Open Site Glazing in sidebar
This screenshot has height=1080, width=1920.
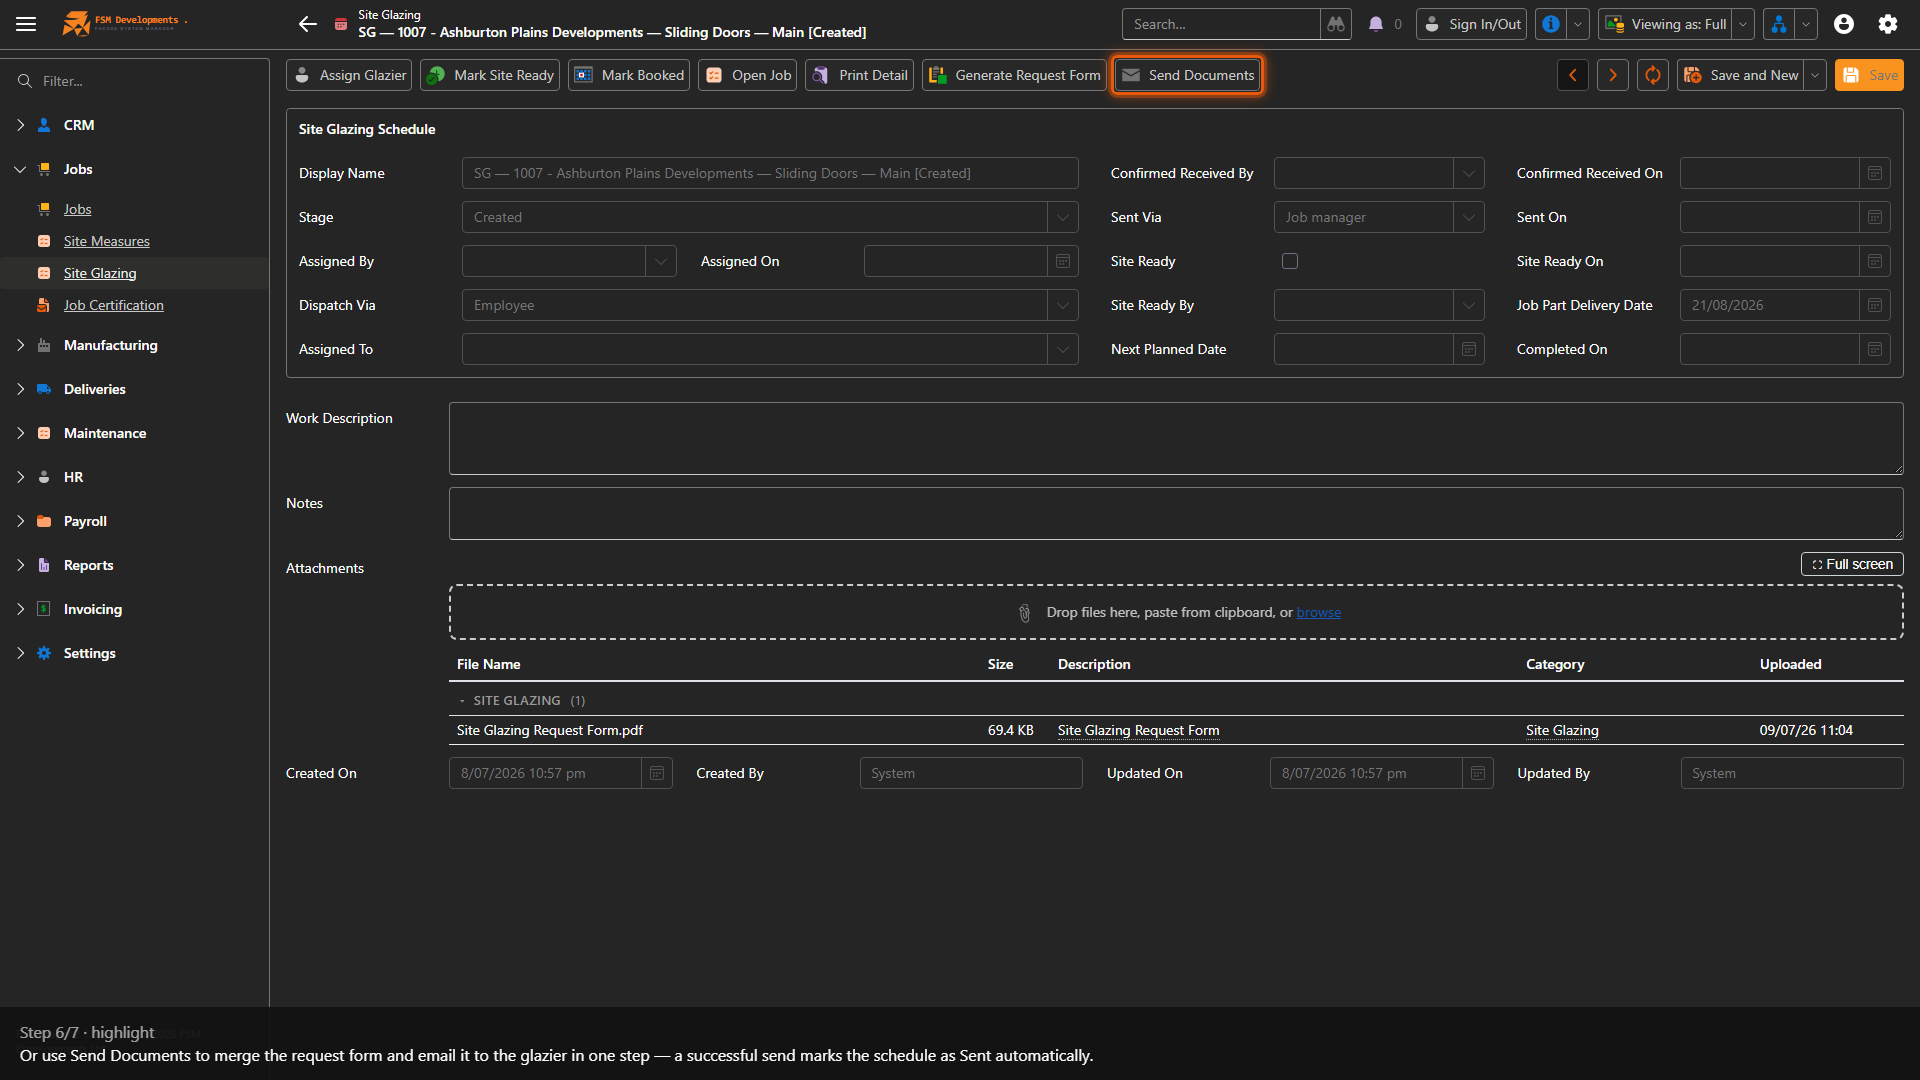(100, 273)
